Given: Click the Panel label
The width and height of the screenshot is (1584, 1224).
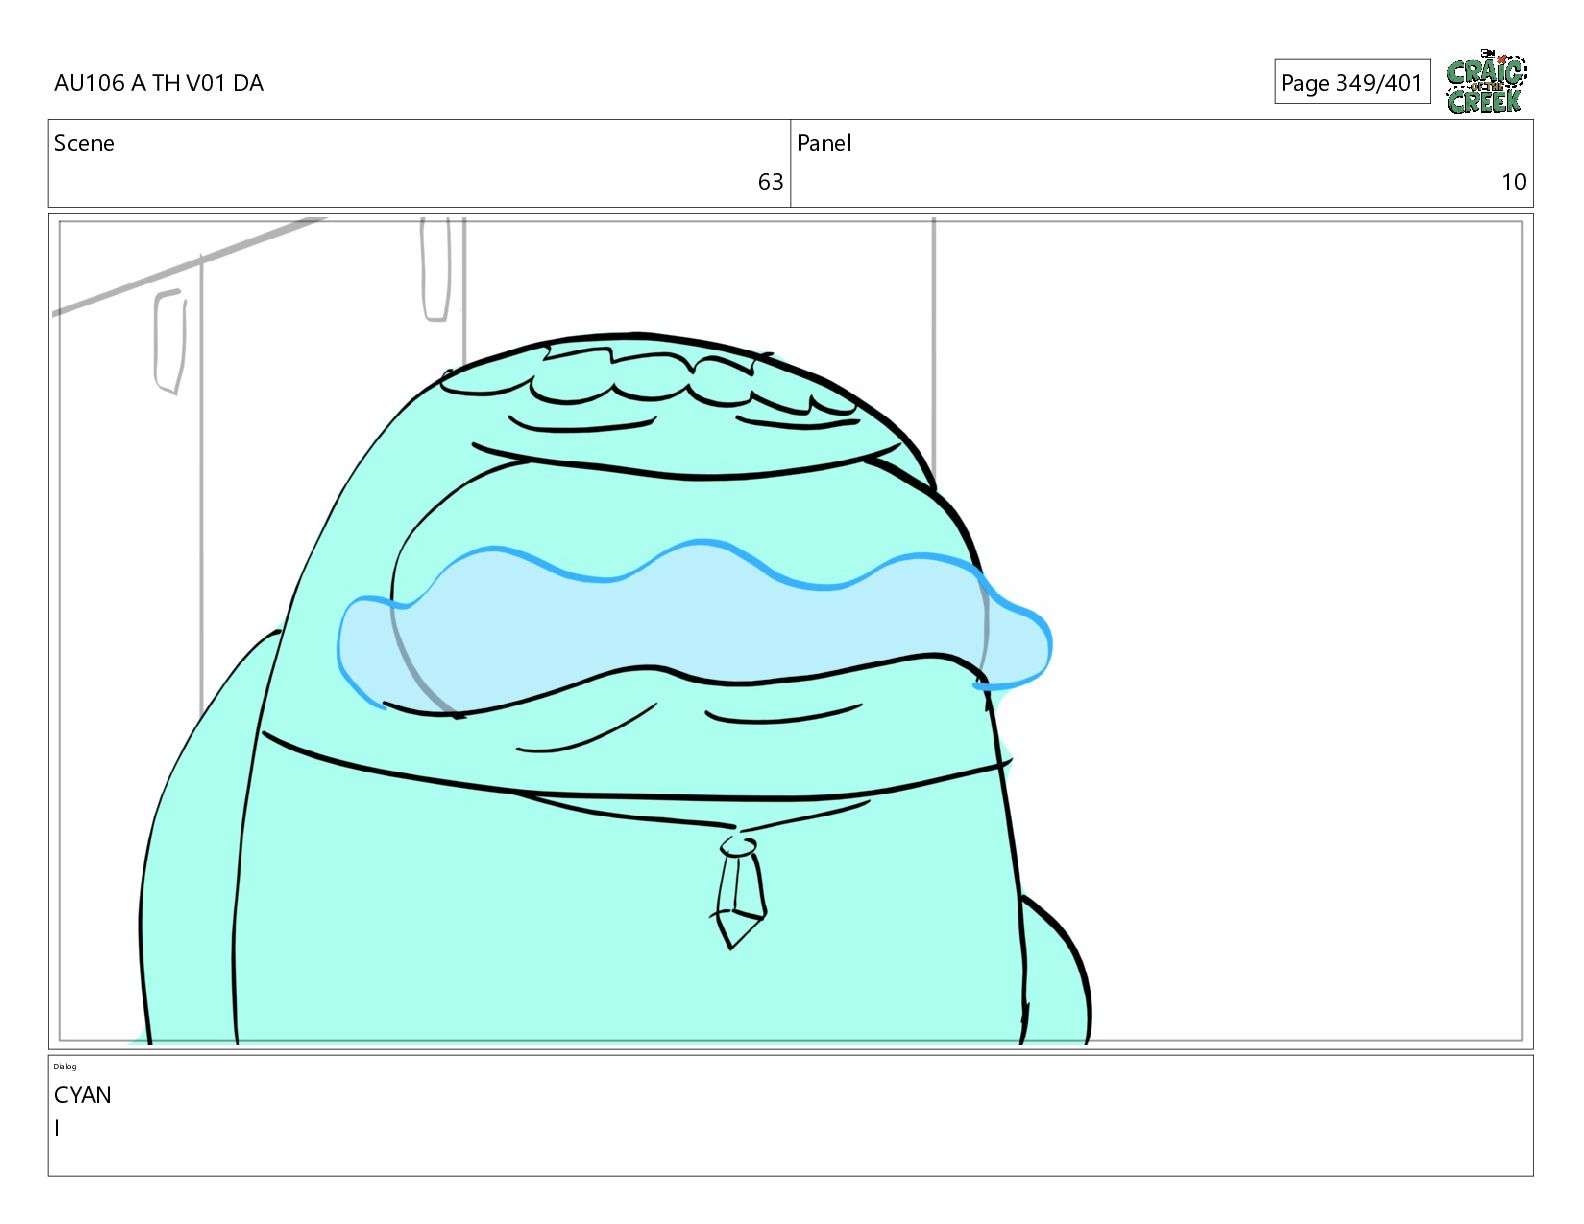Looking at the screenshot, I should click(x=824, y=143).
